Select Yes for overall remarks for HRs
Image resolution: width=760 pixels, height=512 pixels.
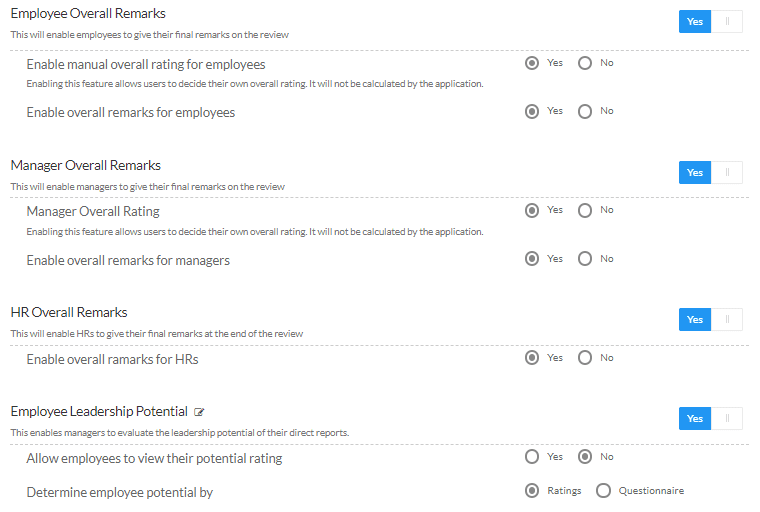coord(532,358)
